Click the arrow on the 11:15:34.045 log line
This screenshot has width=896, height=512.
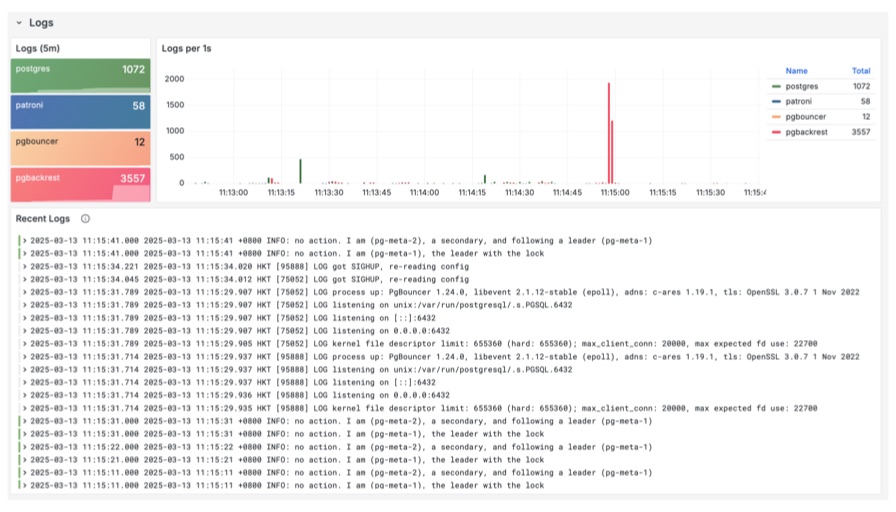coord(25,280)
